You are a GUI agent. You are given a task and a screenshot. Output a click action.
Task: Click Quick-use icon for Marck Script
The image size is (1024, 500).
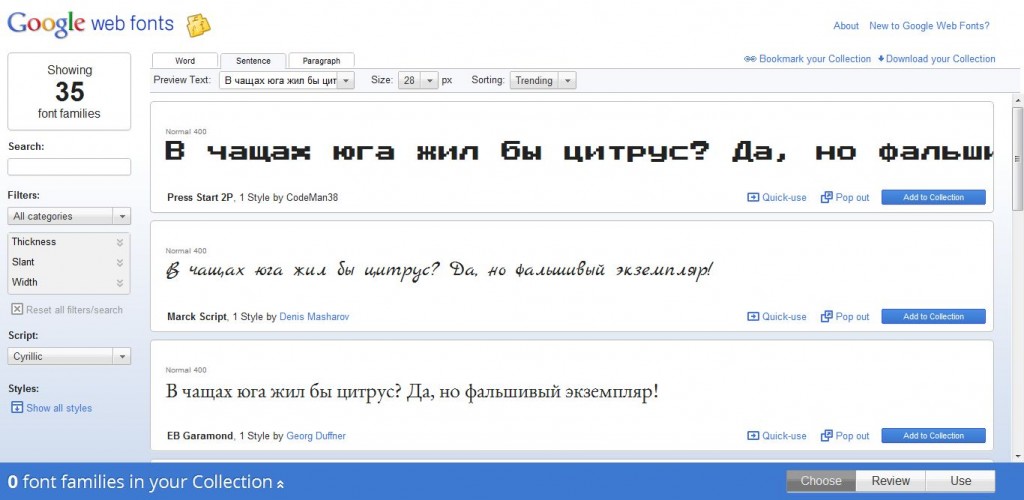pos(753,317)
